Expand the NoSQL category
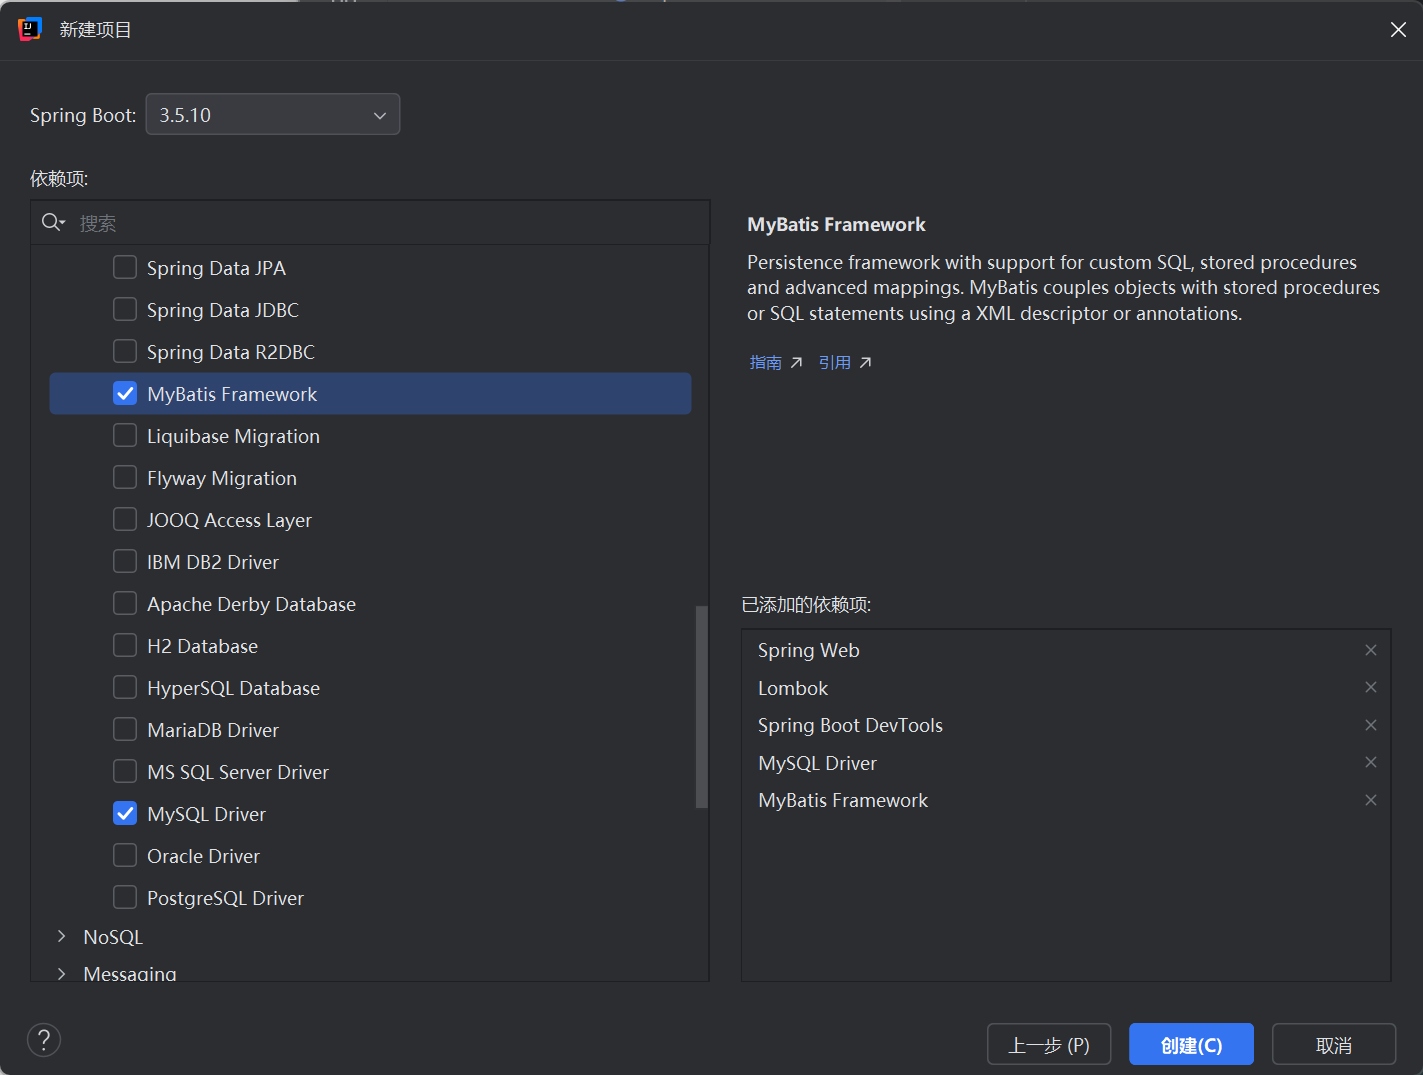The width and height of the screenshot is (1423, 1075). [x=62, y=937]
